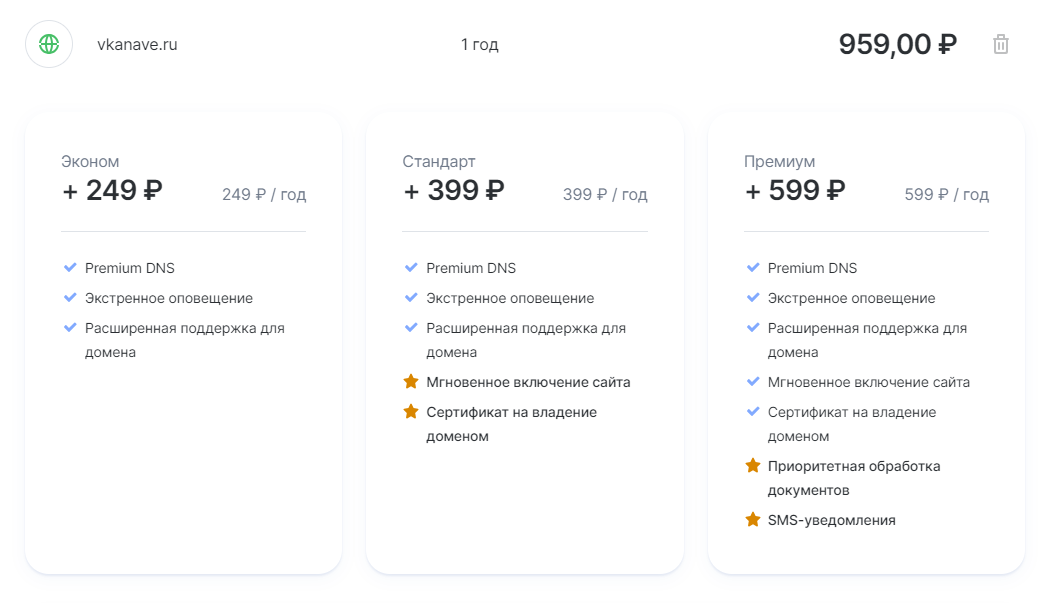Select the Стандарт plan card title

[x=439, y=162]
